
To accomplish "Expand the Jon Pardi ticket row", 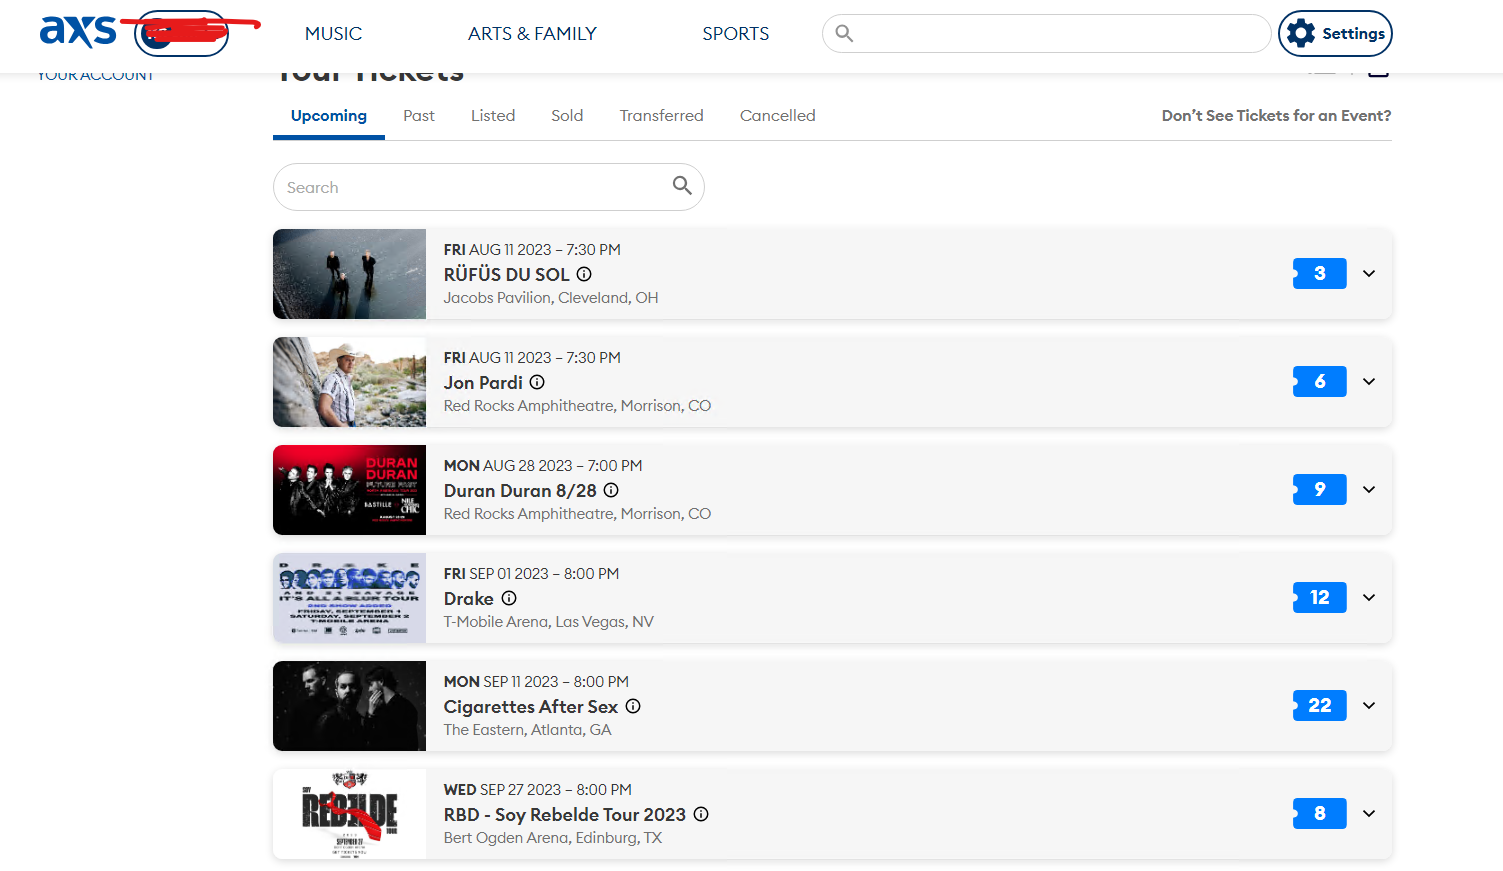I will coord(1369,381).
